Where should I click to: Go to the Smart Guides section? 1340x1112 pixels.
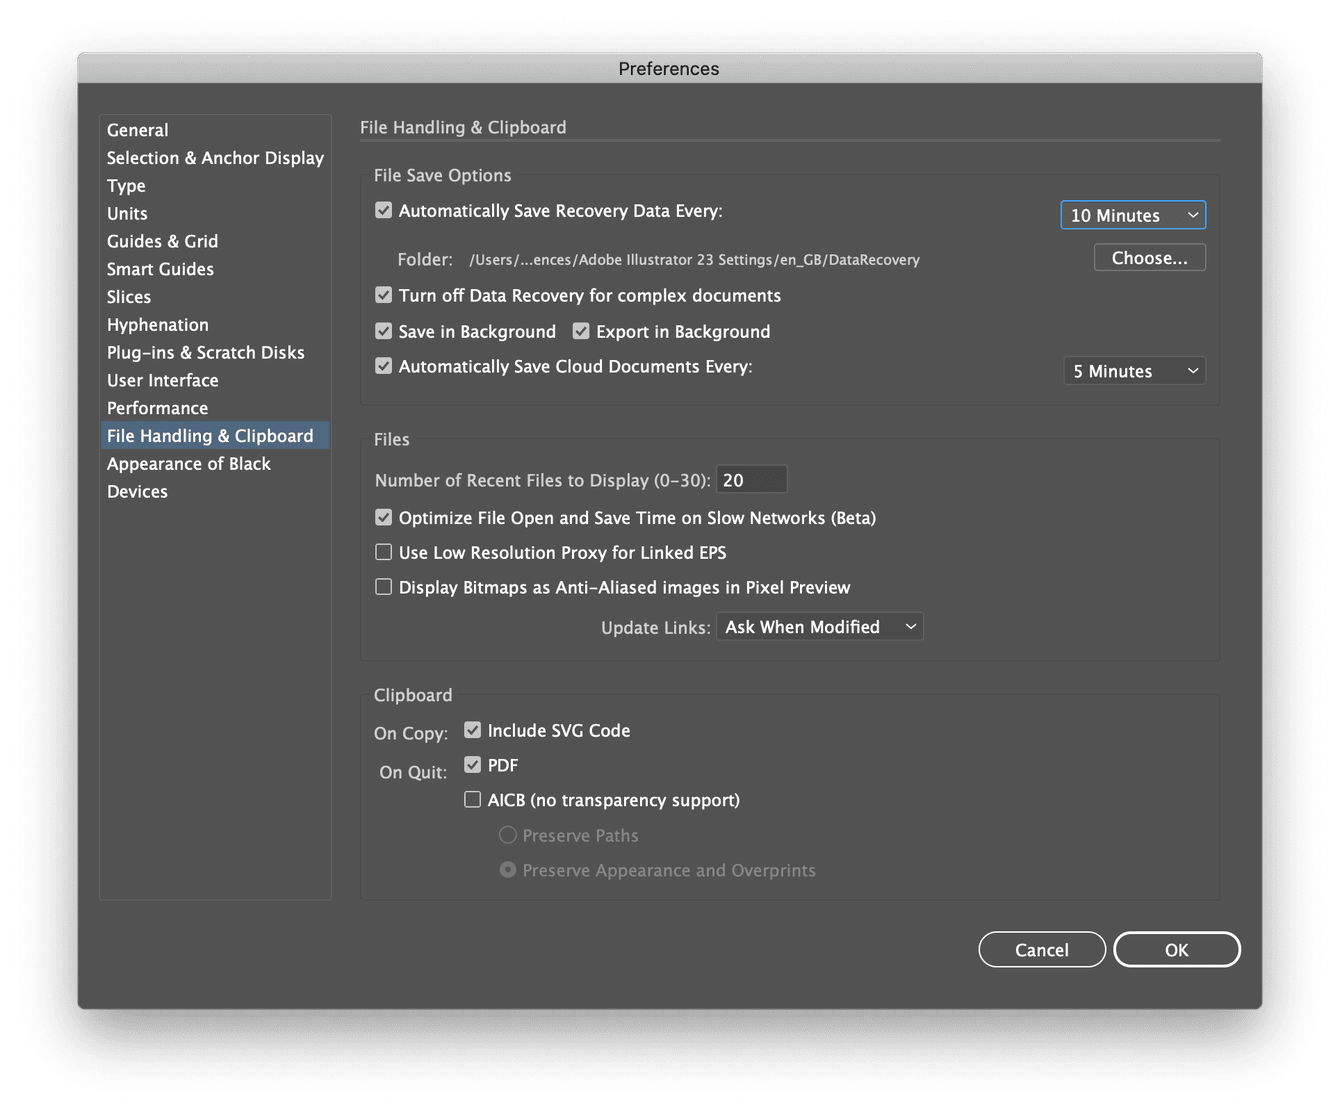tap(160, 269)
